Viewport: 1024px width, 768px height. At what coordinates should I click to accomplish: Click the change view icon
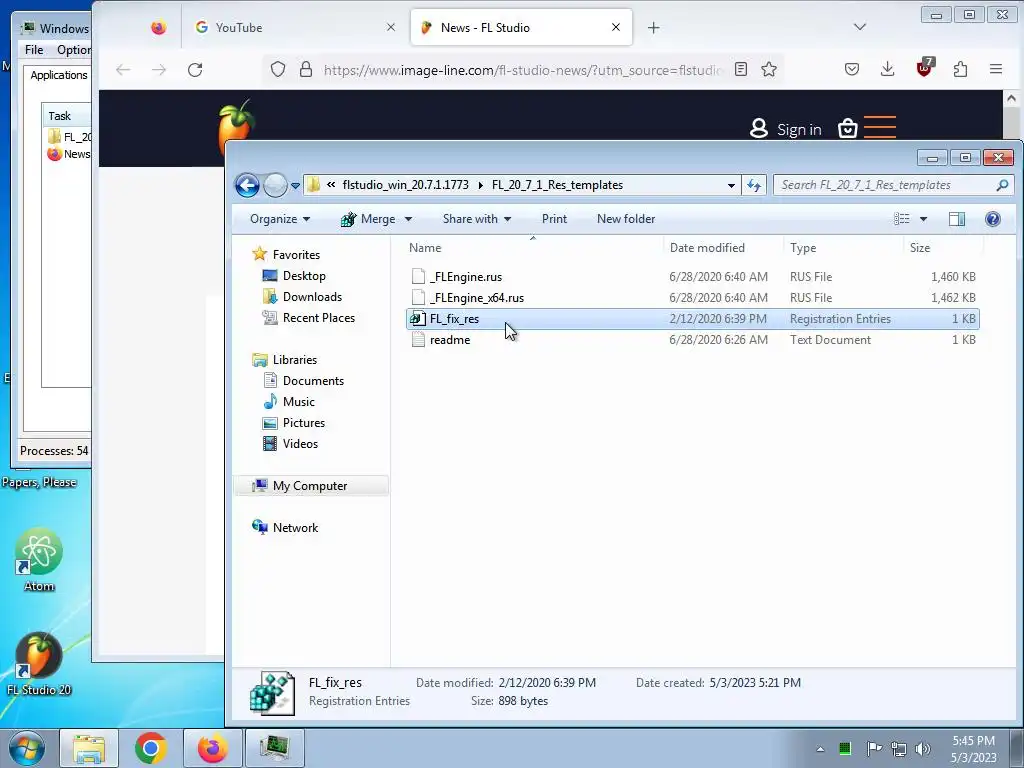tap(902, 219)
